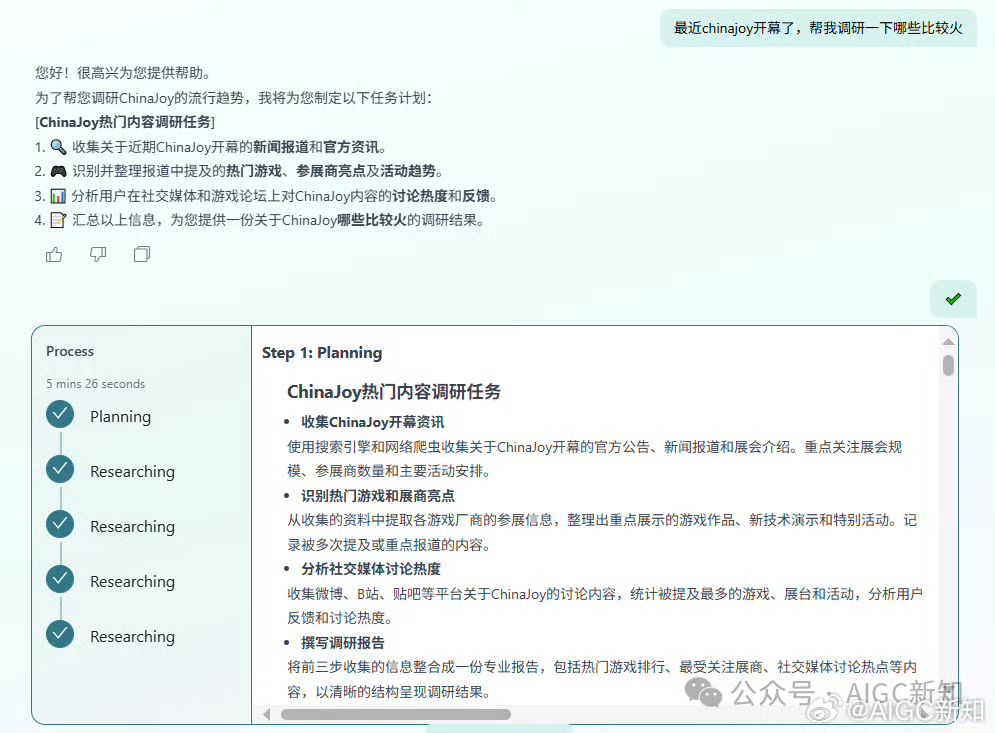Click the thumbs down icon

click(98, 254)
